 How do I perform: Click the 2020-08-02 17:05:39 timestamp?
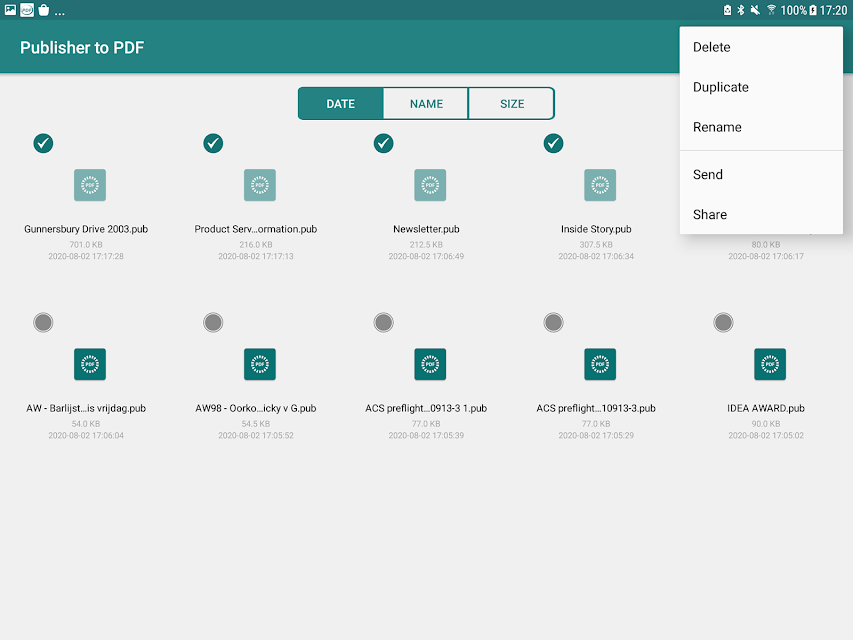[426, 435]
